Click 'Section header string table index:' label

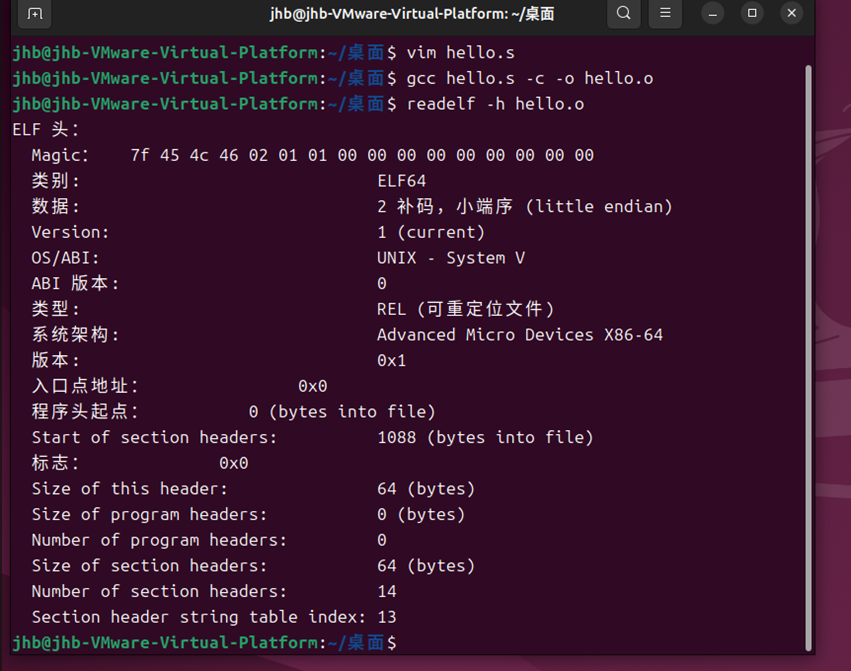[199, 617]
